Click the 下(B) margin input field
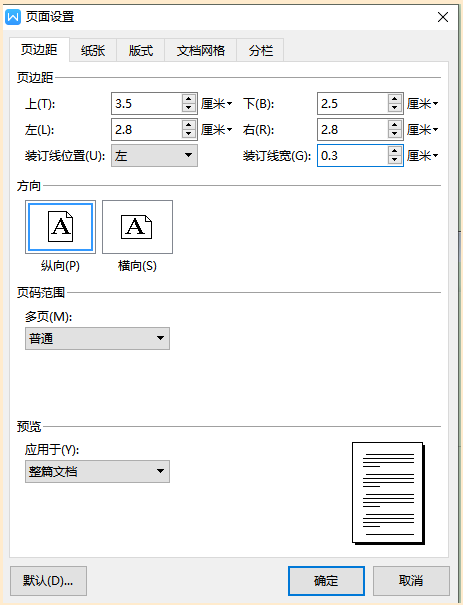463x605 pixels. [353, 103]
